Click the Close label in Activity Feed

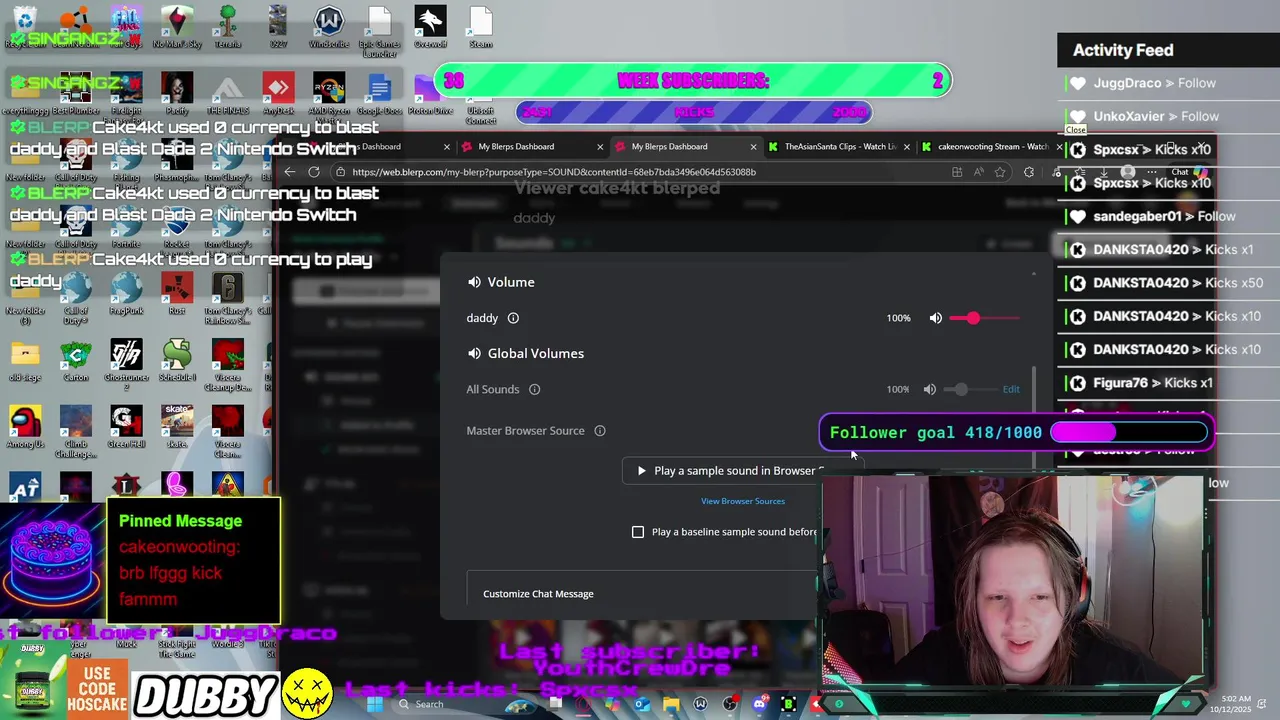[1076, 130]
